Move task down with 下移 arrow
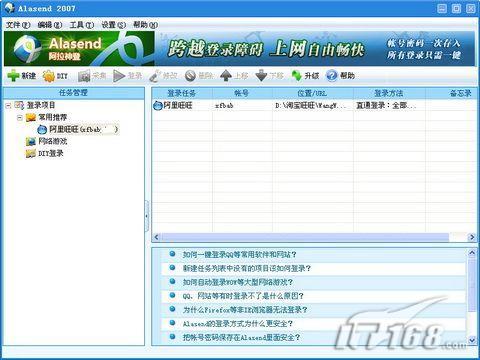The height and width of the screenshot is (360, 480). 261,76
